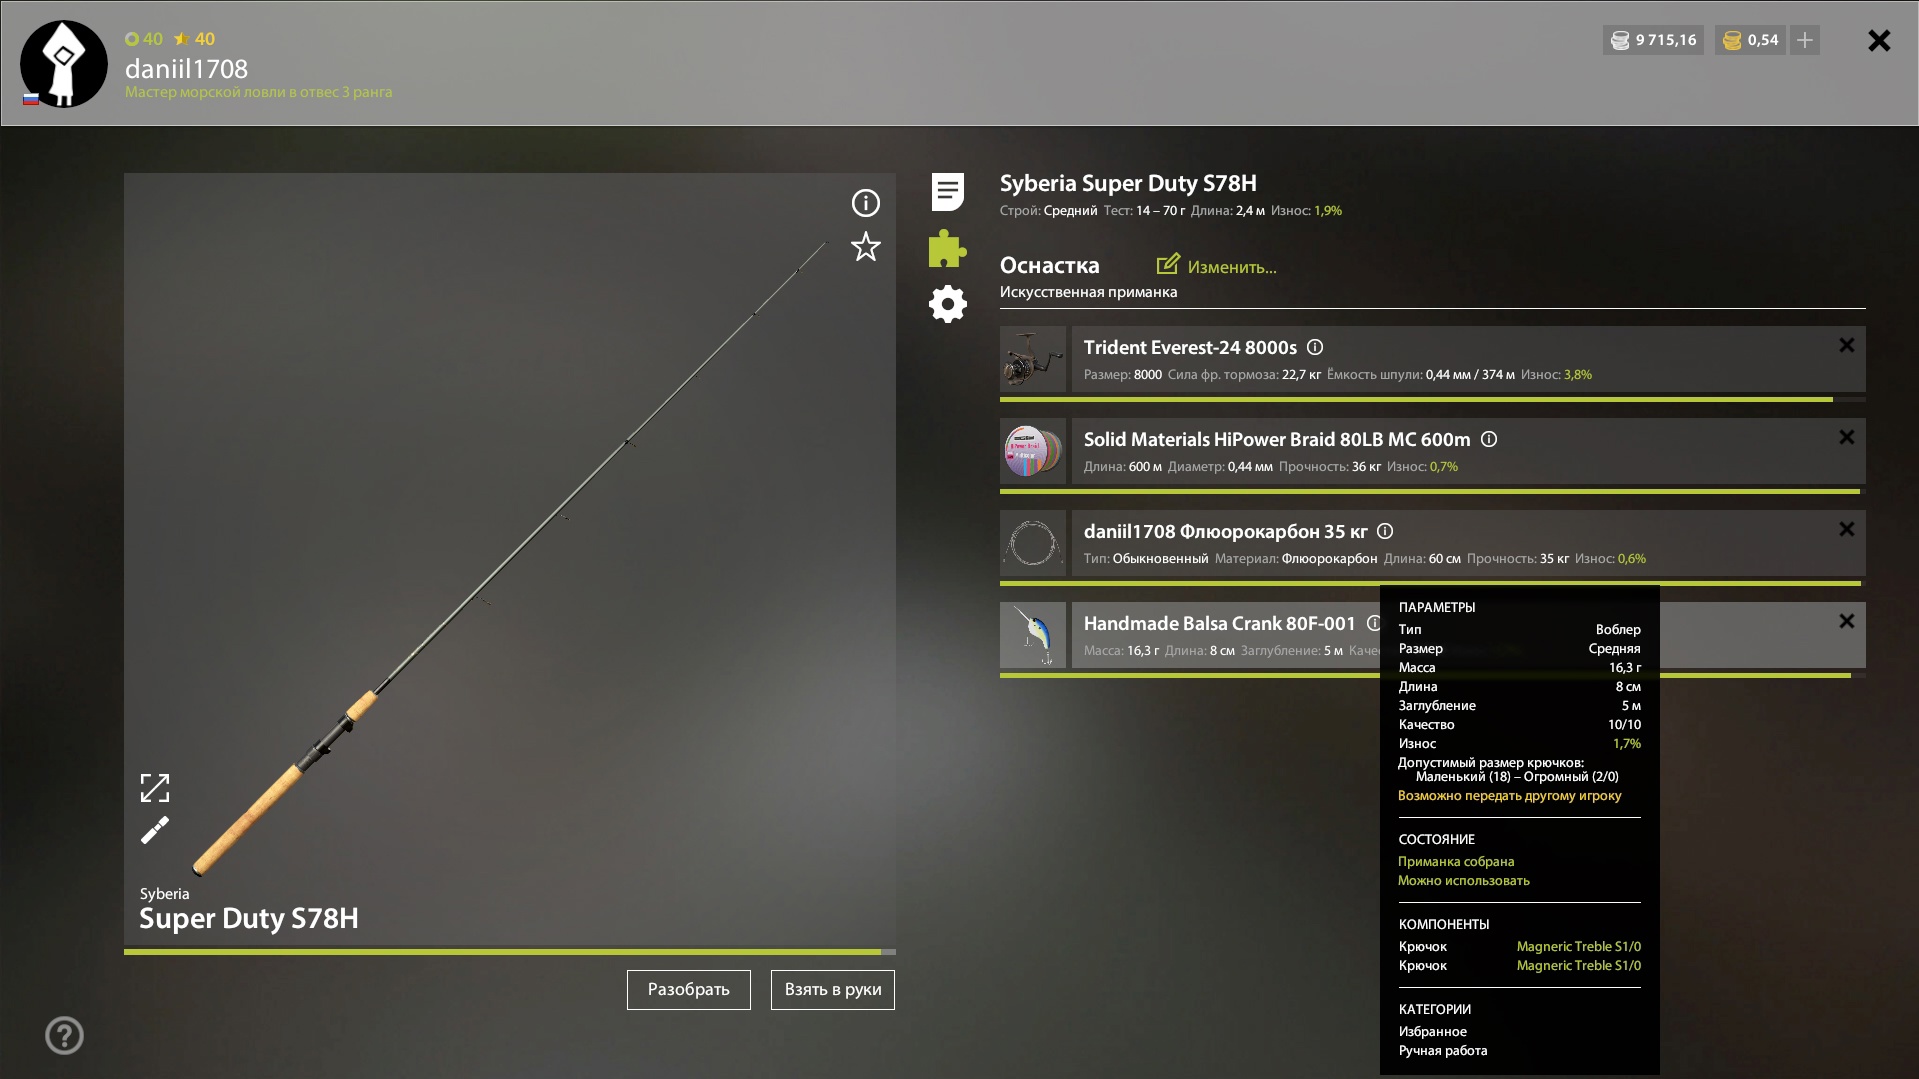Click the Balsa Crank lure thumbnail
The image size is (1919, 1079).
1033,635
